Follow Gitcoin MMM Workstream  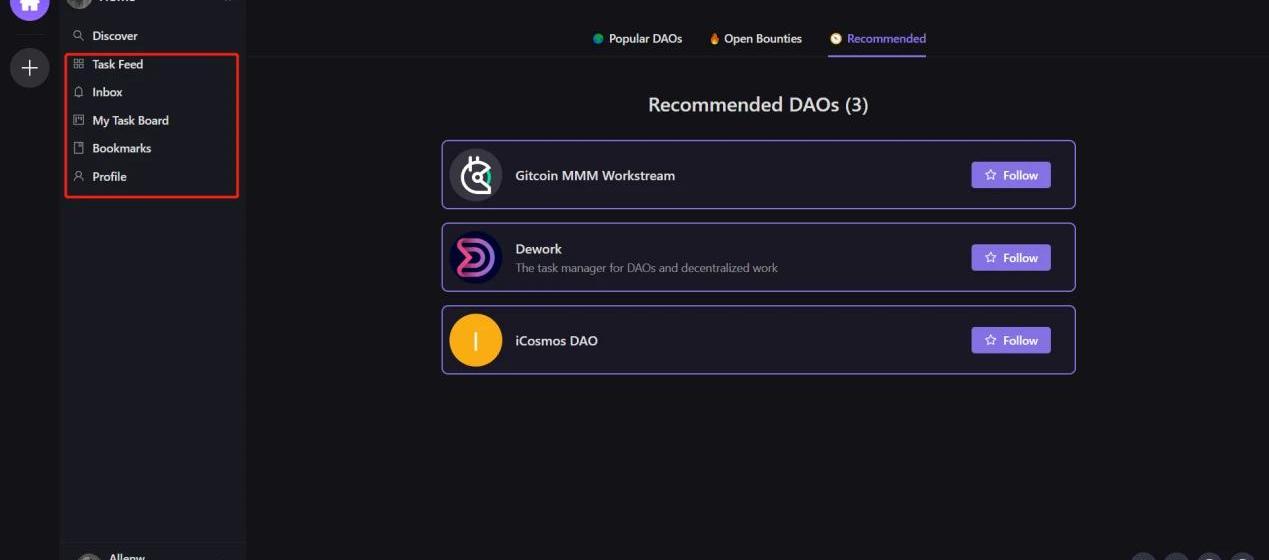coord(1010,175)
